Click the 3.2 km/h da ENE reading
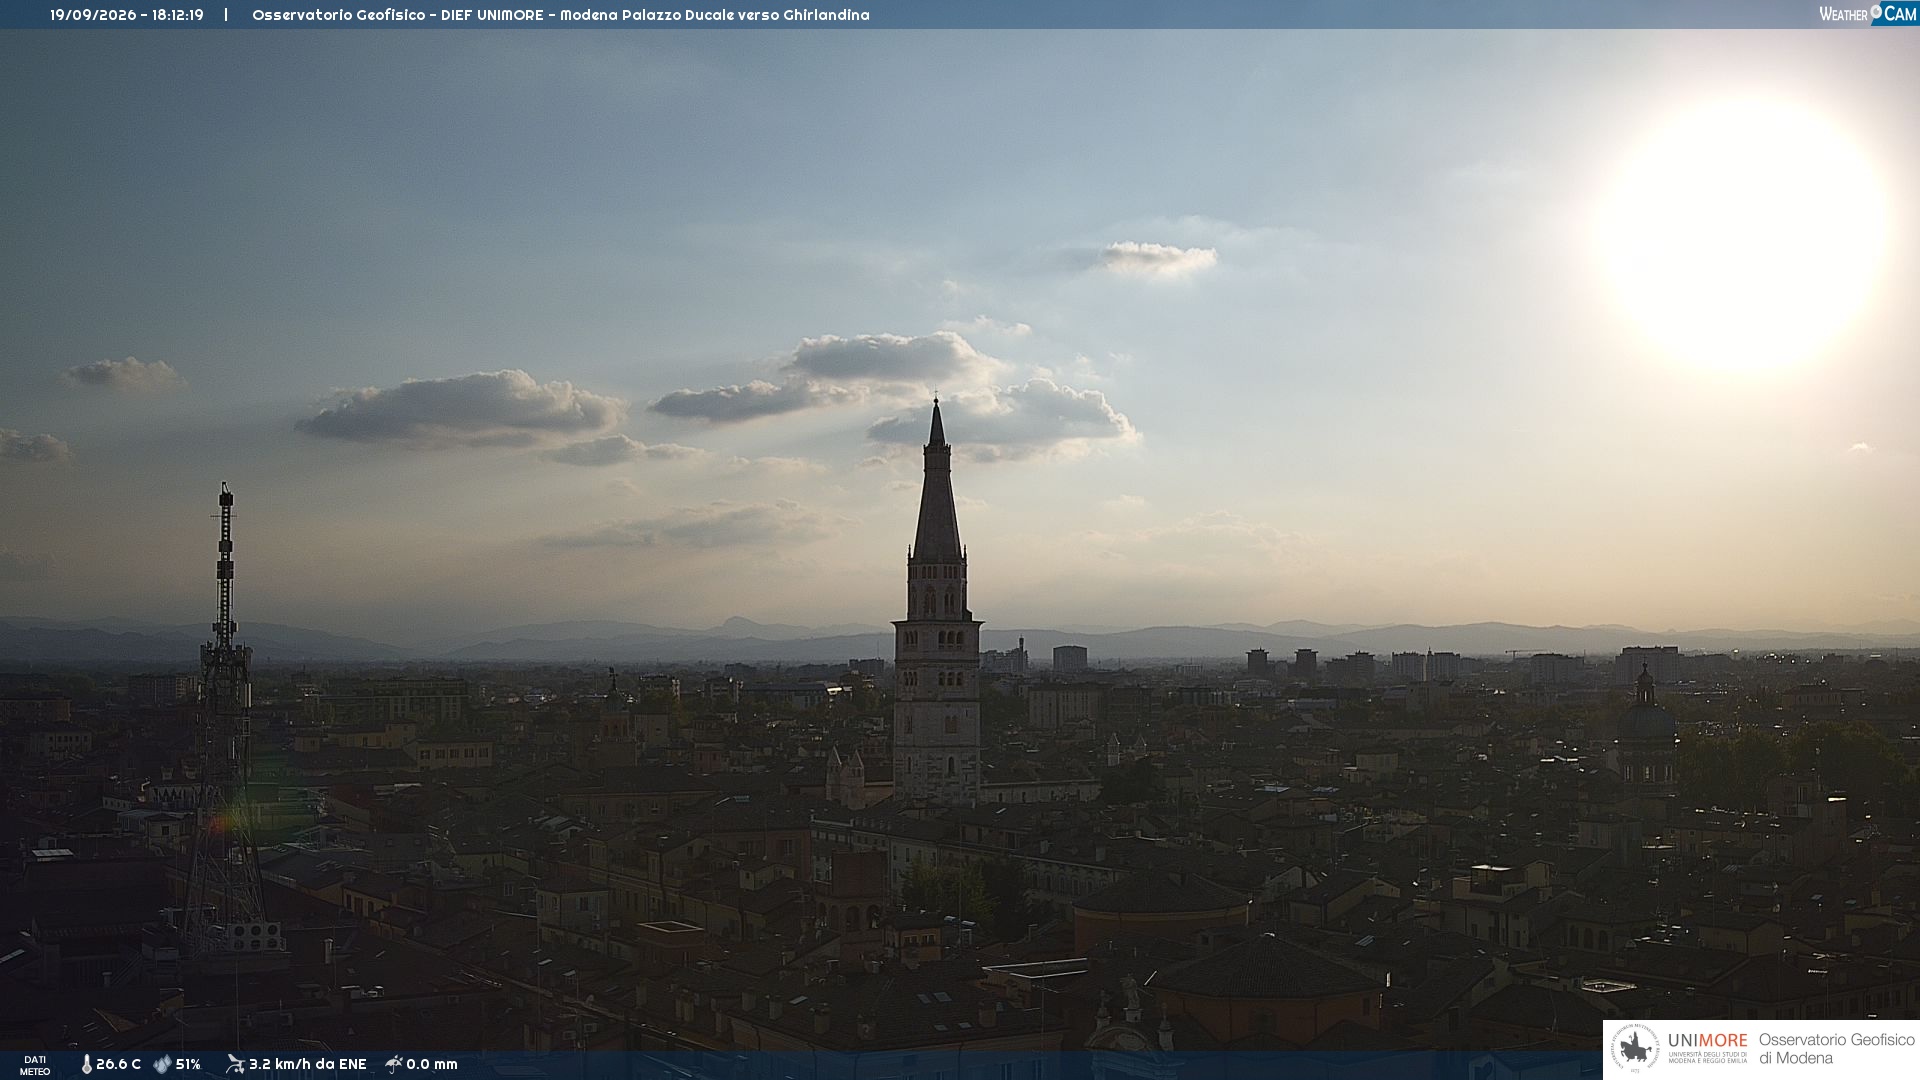Image resolution: width=1920 pixels, height=1080 pixels. click(308, 1064)
